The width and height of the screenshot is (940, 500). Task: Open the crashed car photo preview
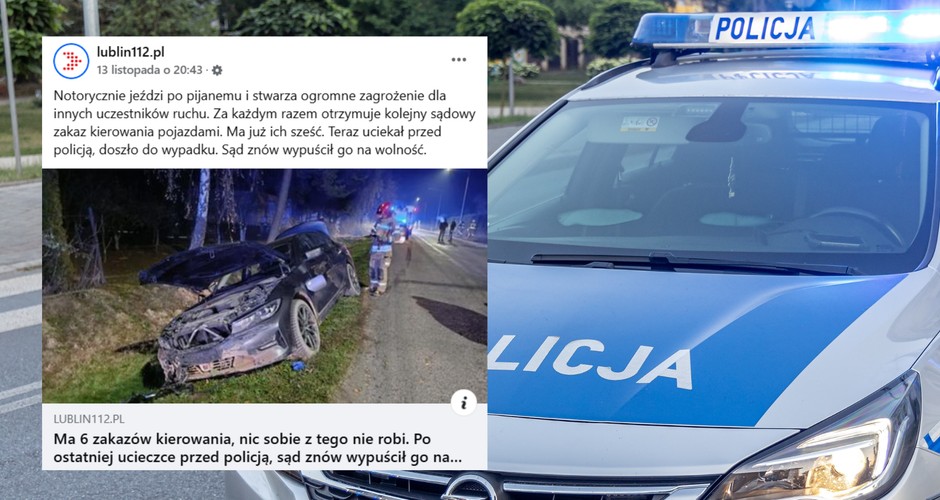point(264,286)
